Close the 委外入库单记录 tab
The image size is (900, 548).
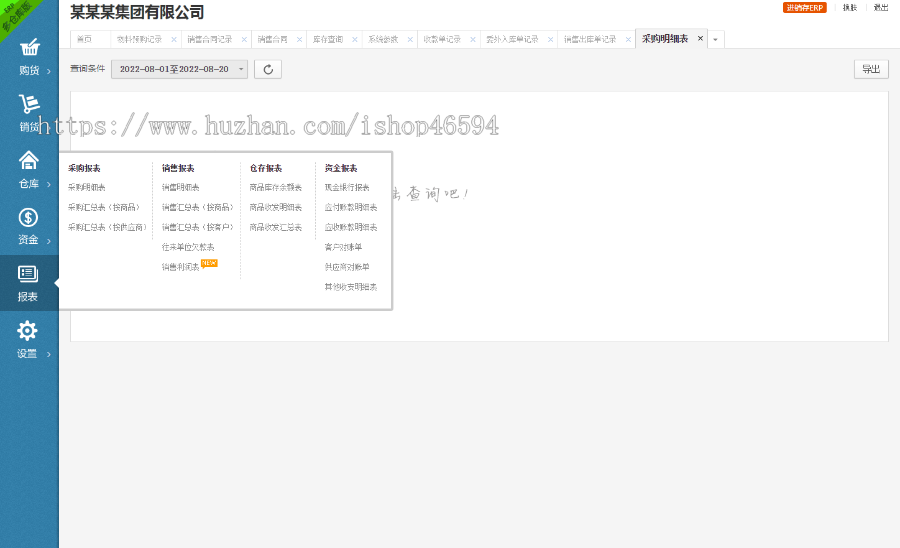tap(550, 40)
